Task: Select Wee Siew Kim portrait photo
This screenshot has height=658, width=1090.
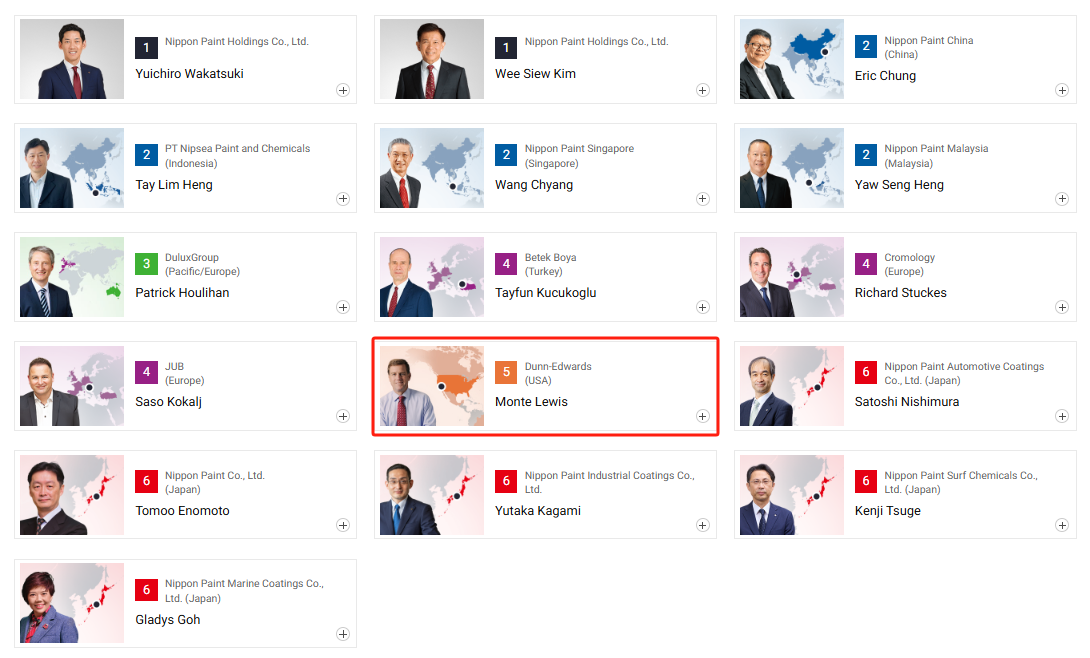Action: click(x=432, y=59)
